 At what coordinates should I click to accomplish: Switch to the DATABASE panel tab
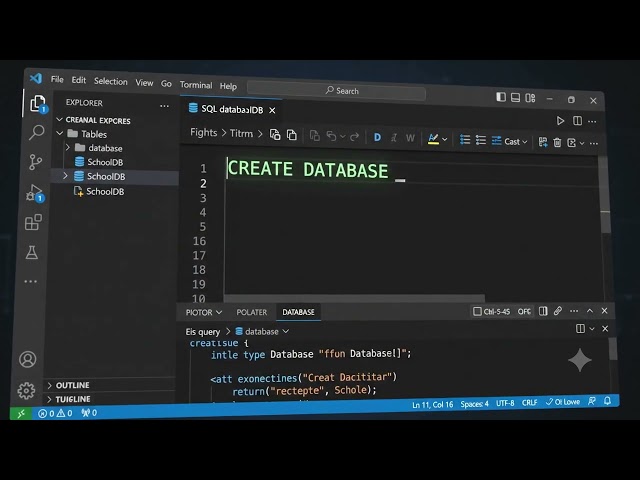[298, 312]
